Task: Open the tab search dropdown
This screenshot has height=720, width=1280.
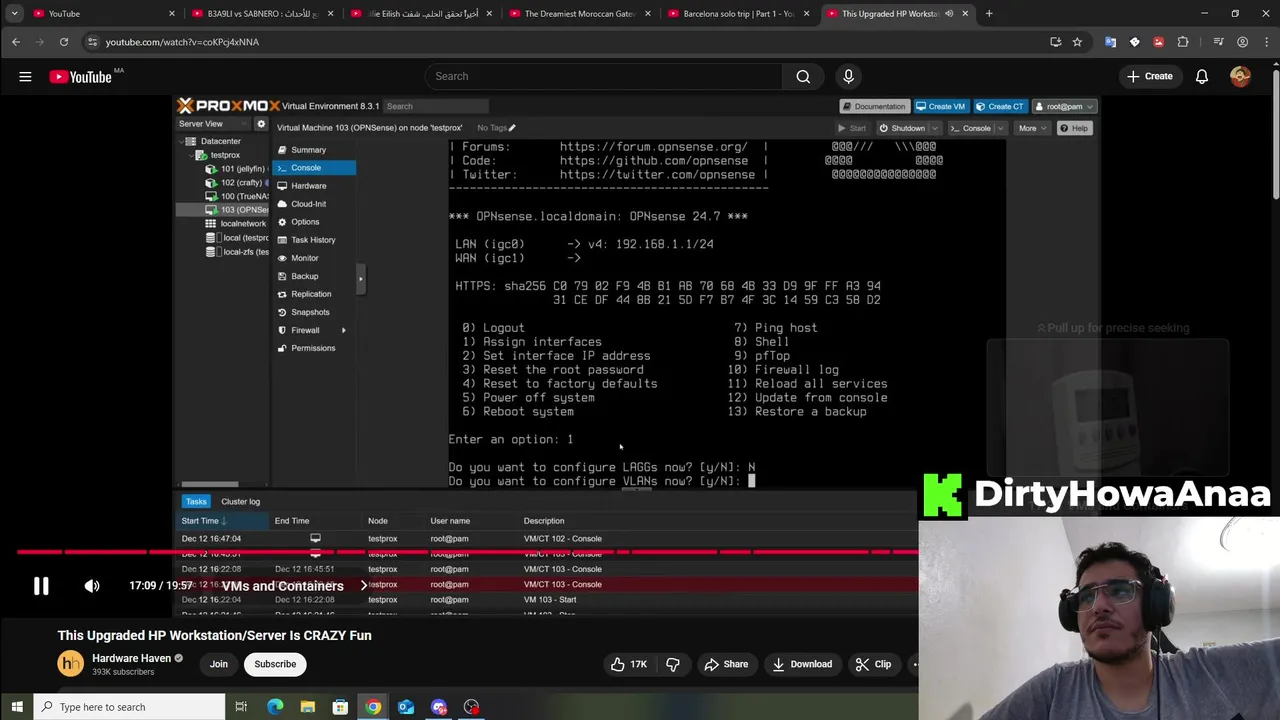Action: tap(14, 14)
